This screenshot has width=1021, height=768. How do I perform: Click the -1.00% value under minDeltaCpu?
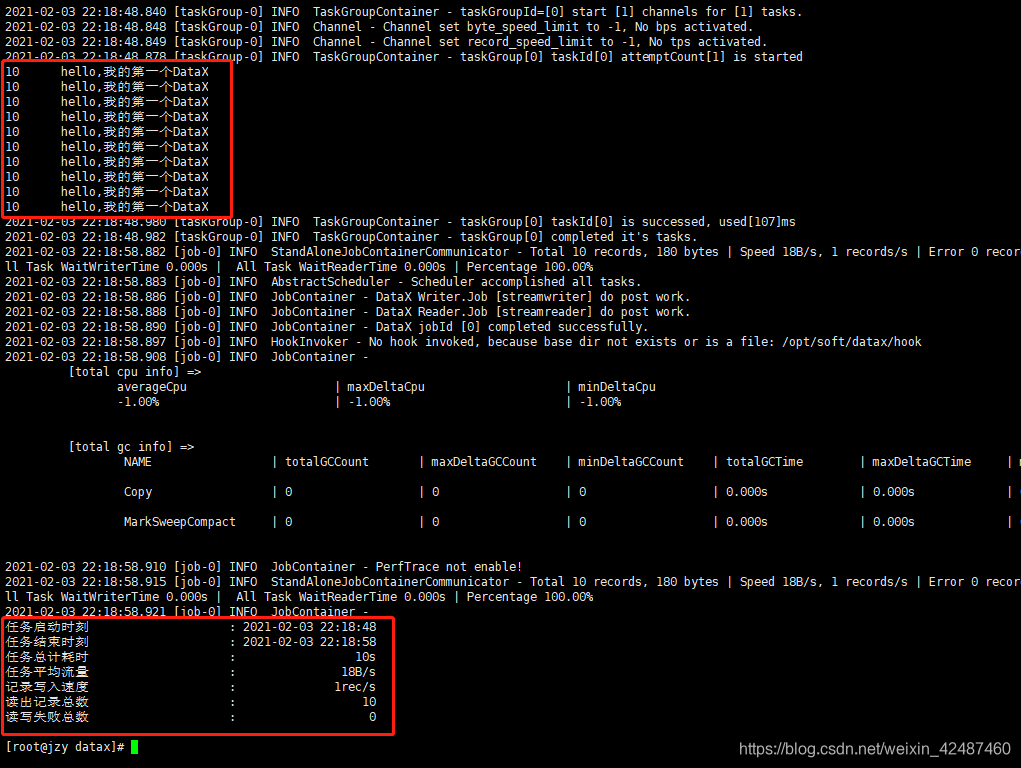point(600,402)
